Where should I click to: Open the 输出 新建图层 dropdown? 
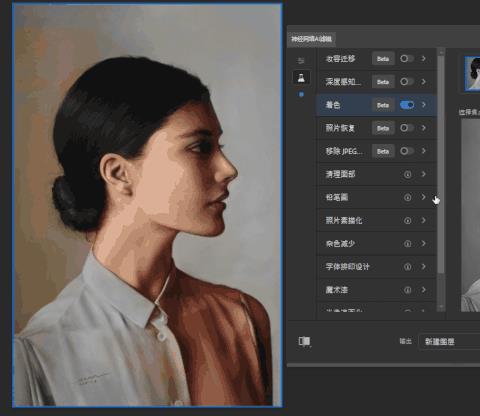coord(449,341)
